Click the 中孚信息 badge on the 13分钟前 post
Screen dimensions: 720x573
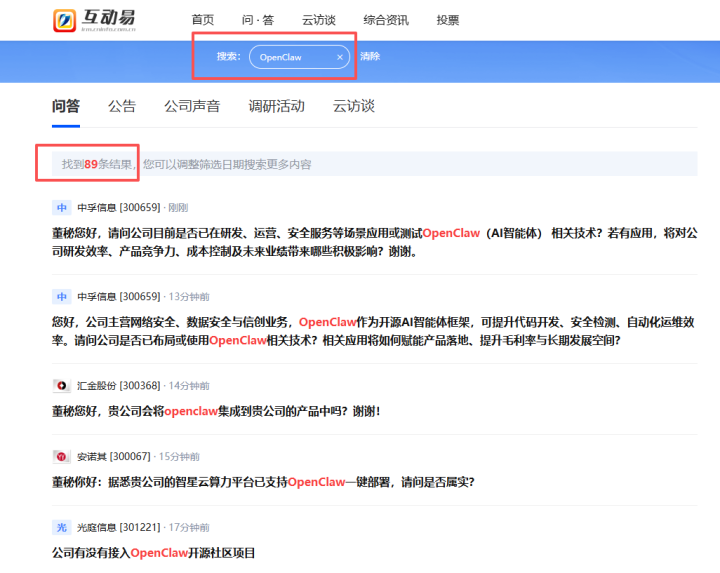pyautogui.click(x=61, y=296)
